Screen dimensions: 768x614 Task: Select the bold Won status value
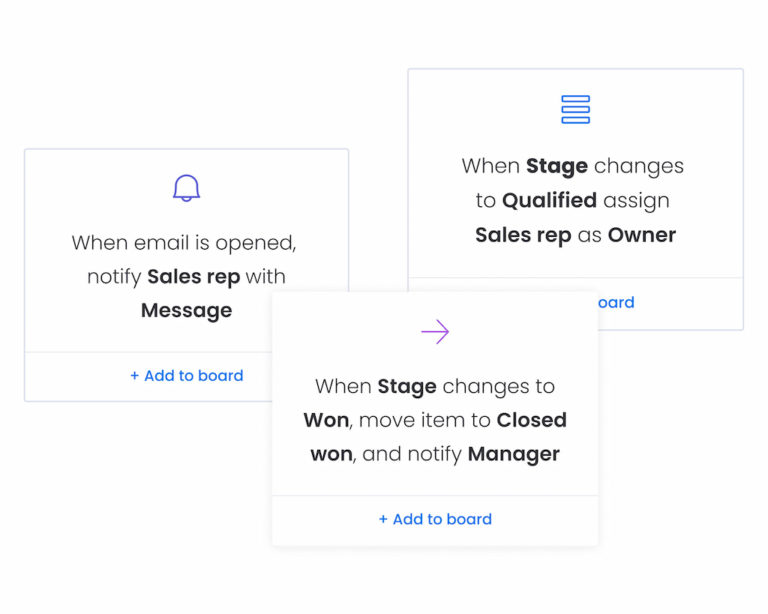click(326, 420)
